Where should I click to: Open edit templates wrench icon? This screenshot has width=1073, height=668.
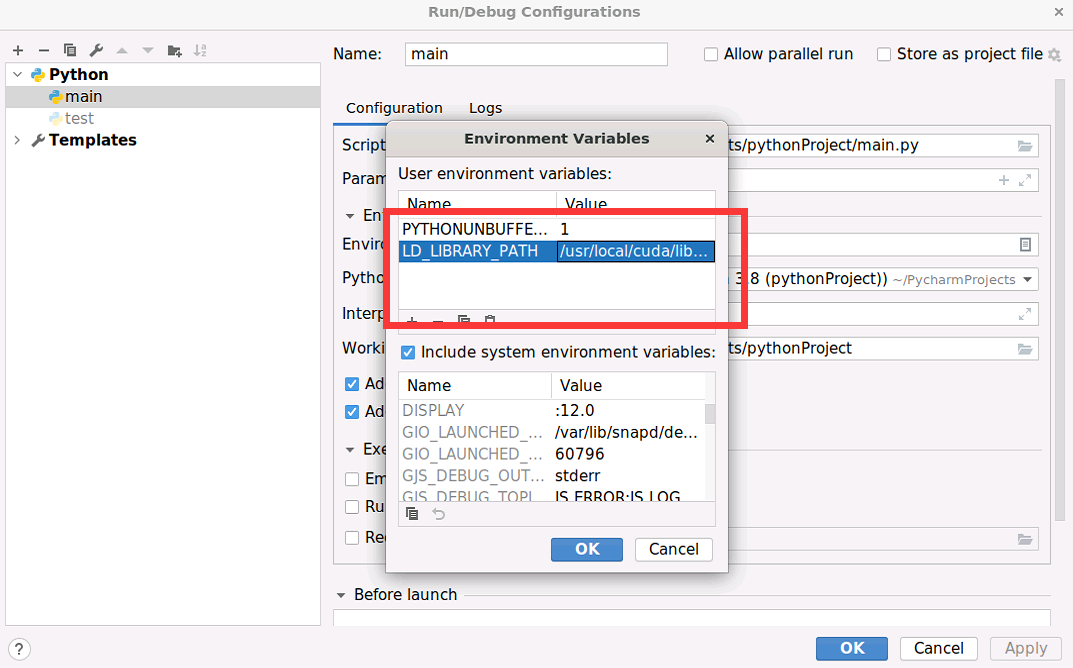96,50
